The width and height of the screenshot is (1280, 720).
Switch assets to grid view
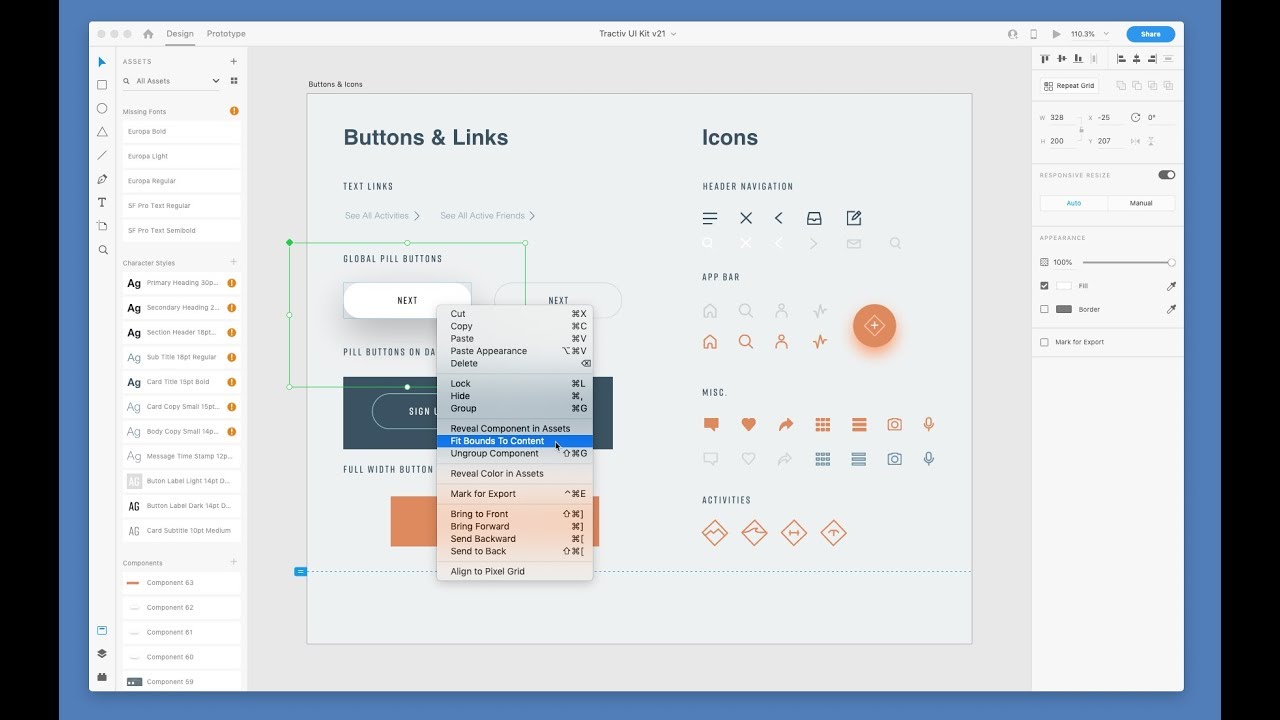(x=234, y=81)
